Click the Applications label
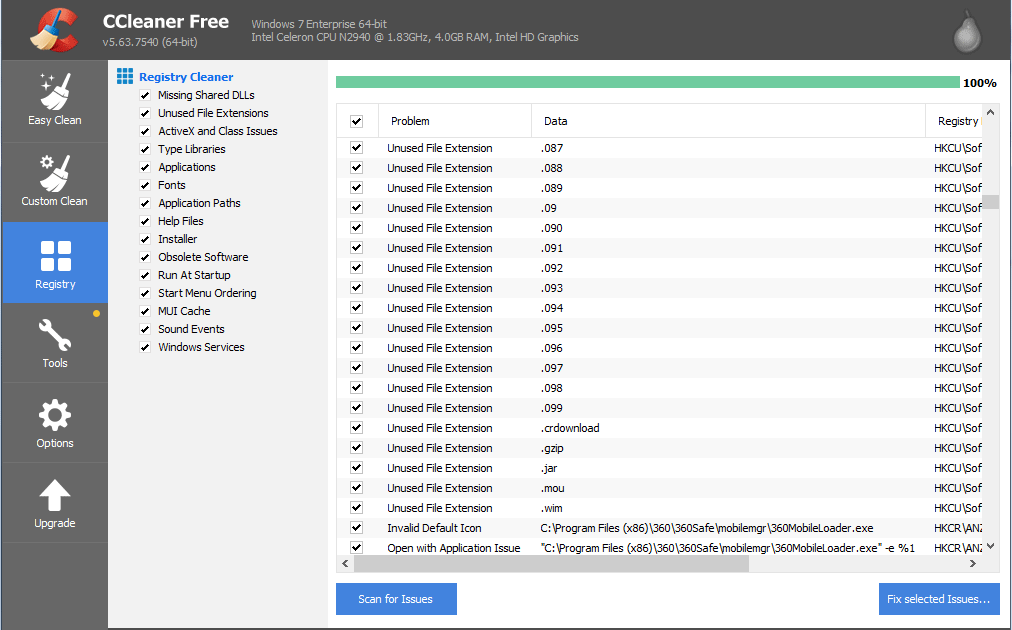The height and width of the screenshot is (630, 1012). tap(187, 167)
